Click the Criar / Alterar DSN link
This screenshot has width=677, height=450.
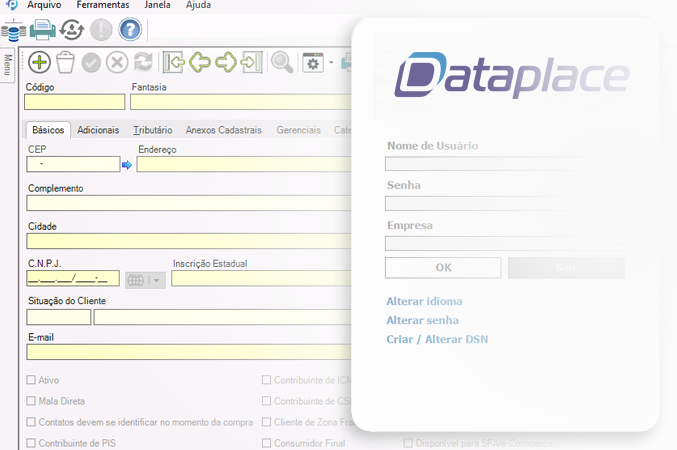click(x=437, y=339)
